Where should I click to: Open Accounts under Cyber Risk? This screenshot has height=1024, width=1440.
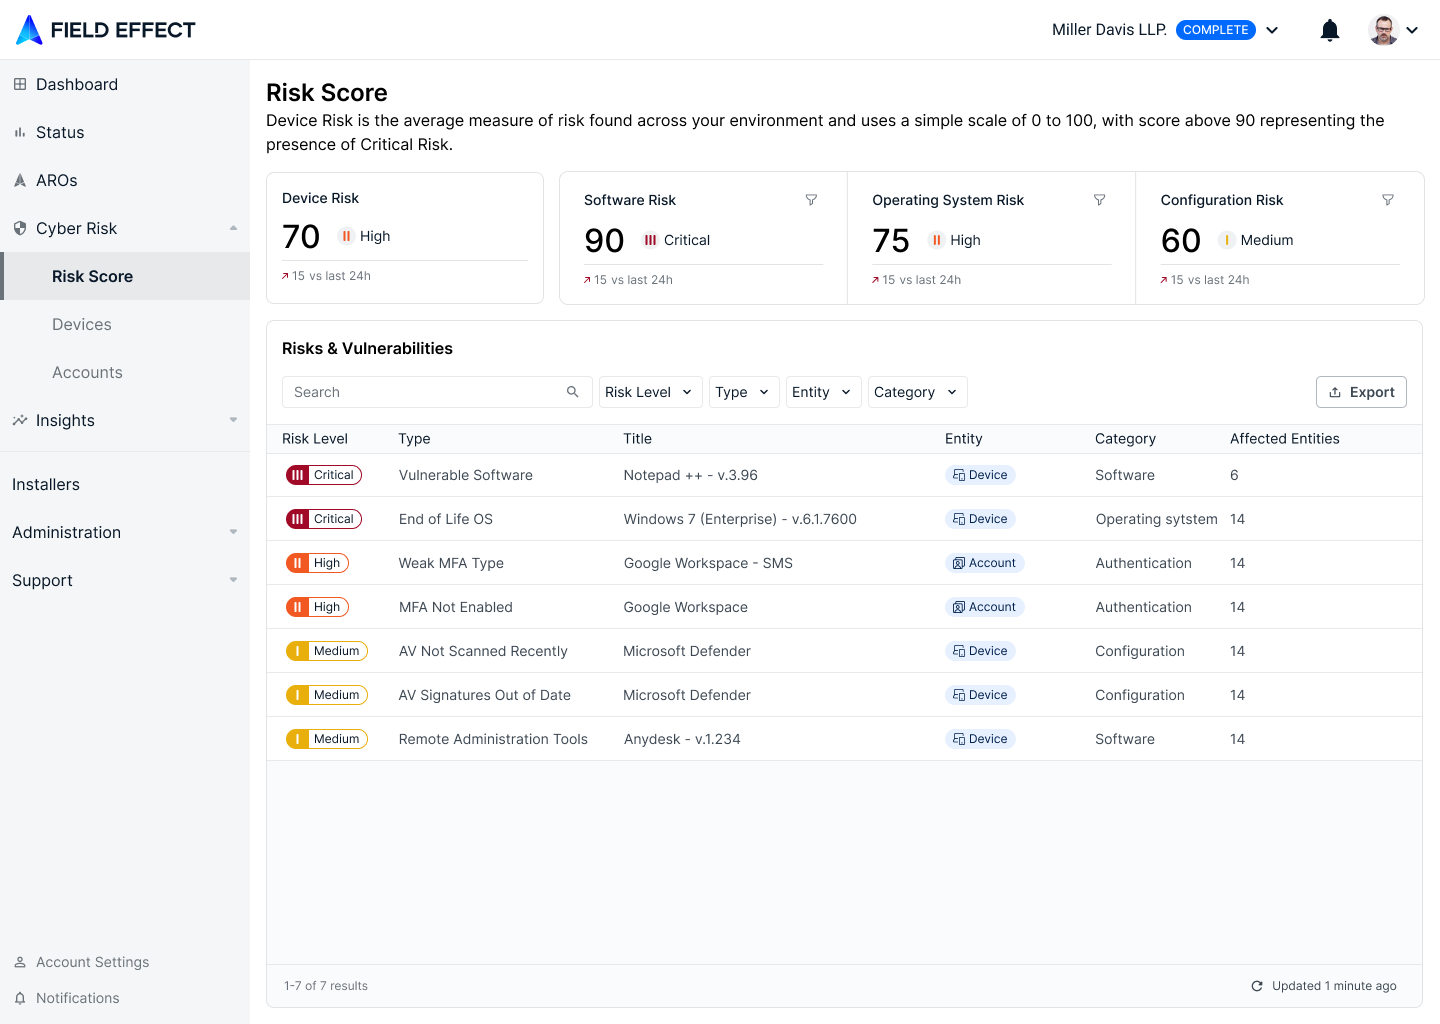click(x=125, y=372)
